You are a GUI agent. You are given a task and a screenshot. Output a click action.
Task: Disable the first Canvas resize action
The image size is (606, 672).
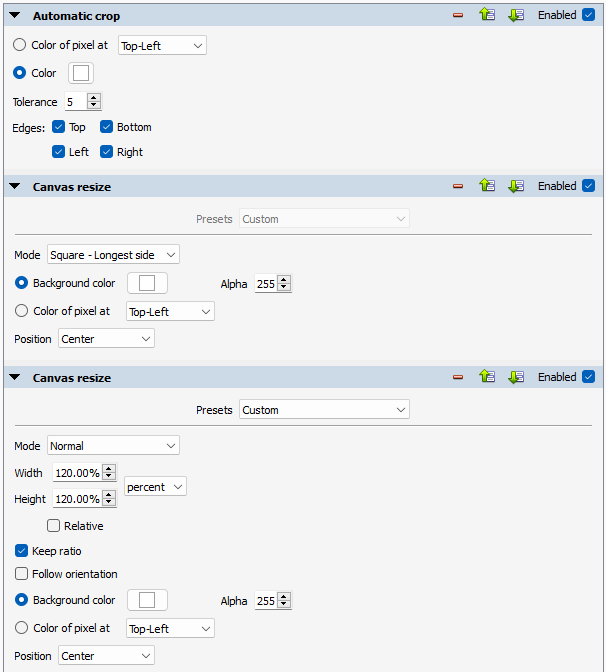tap(588, 186)
